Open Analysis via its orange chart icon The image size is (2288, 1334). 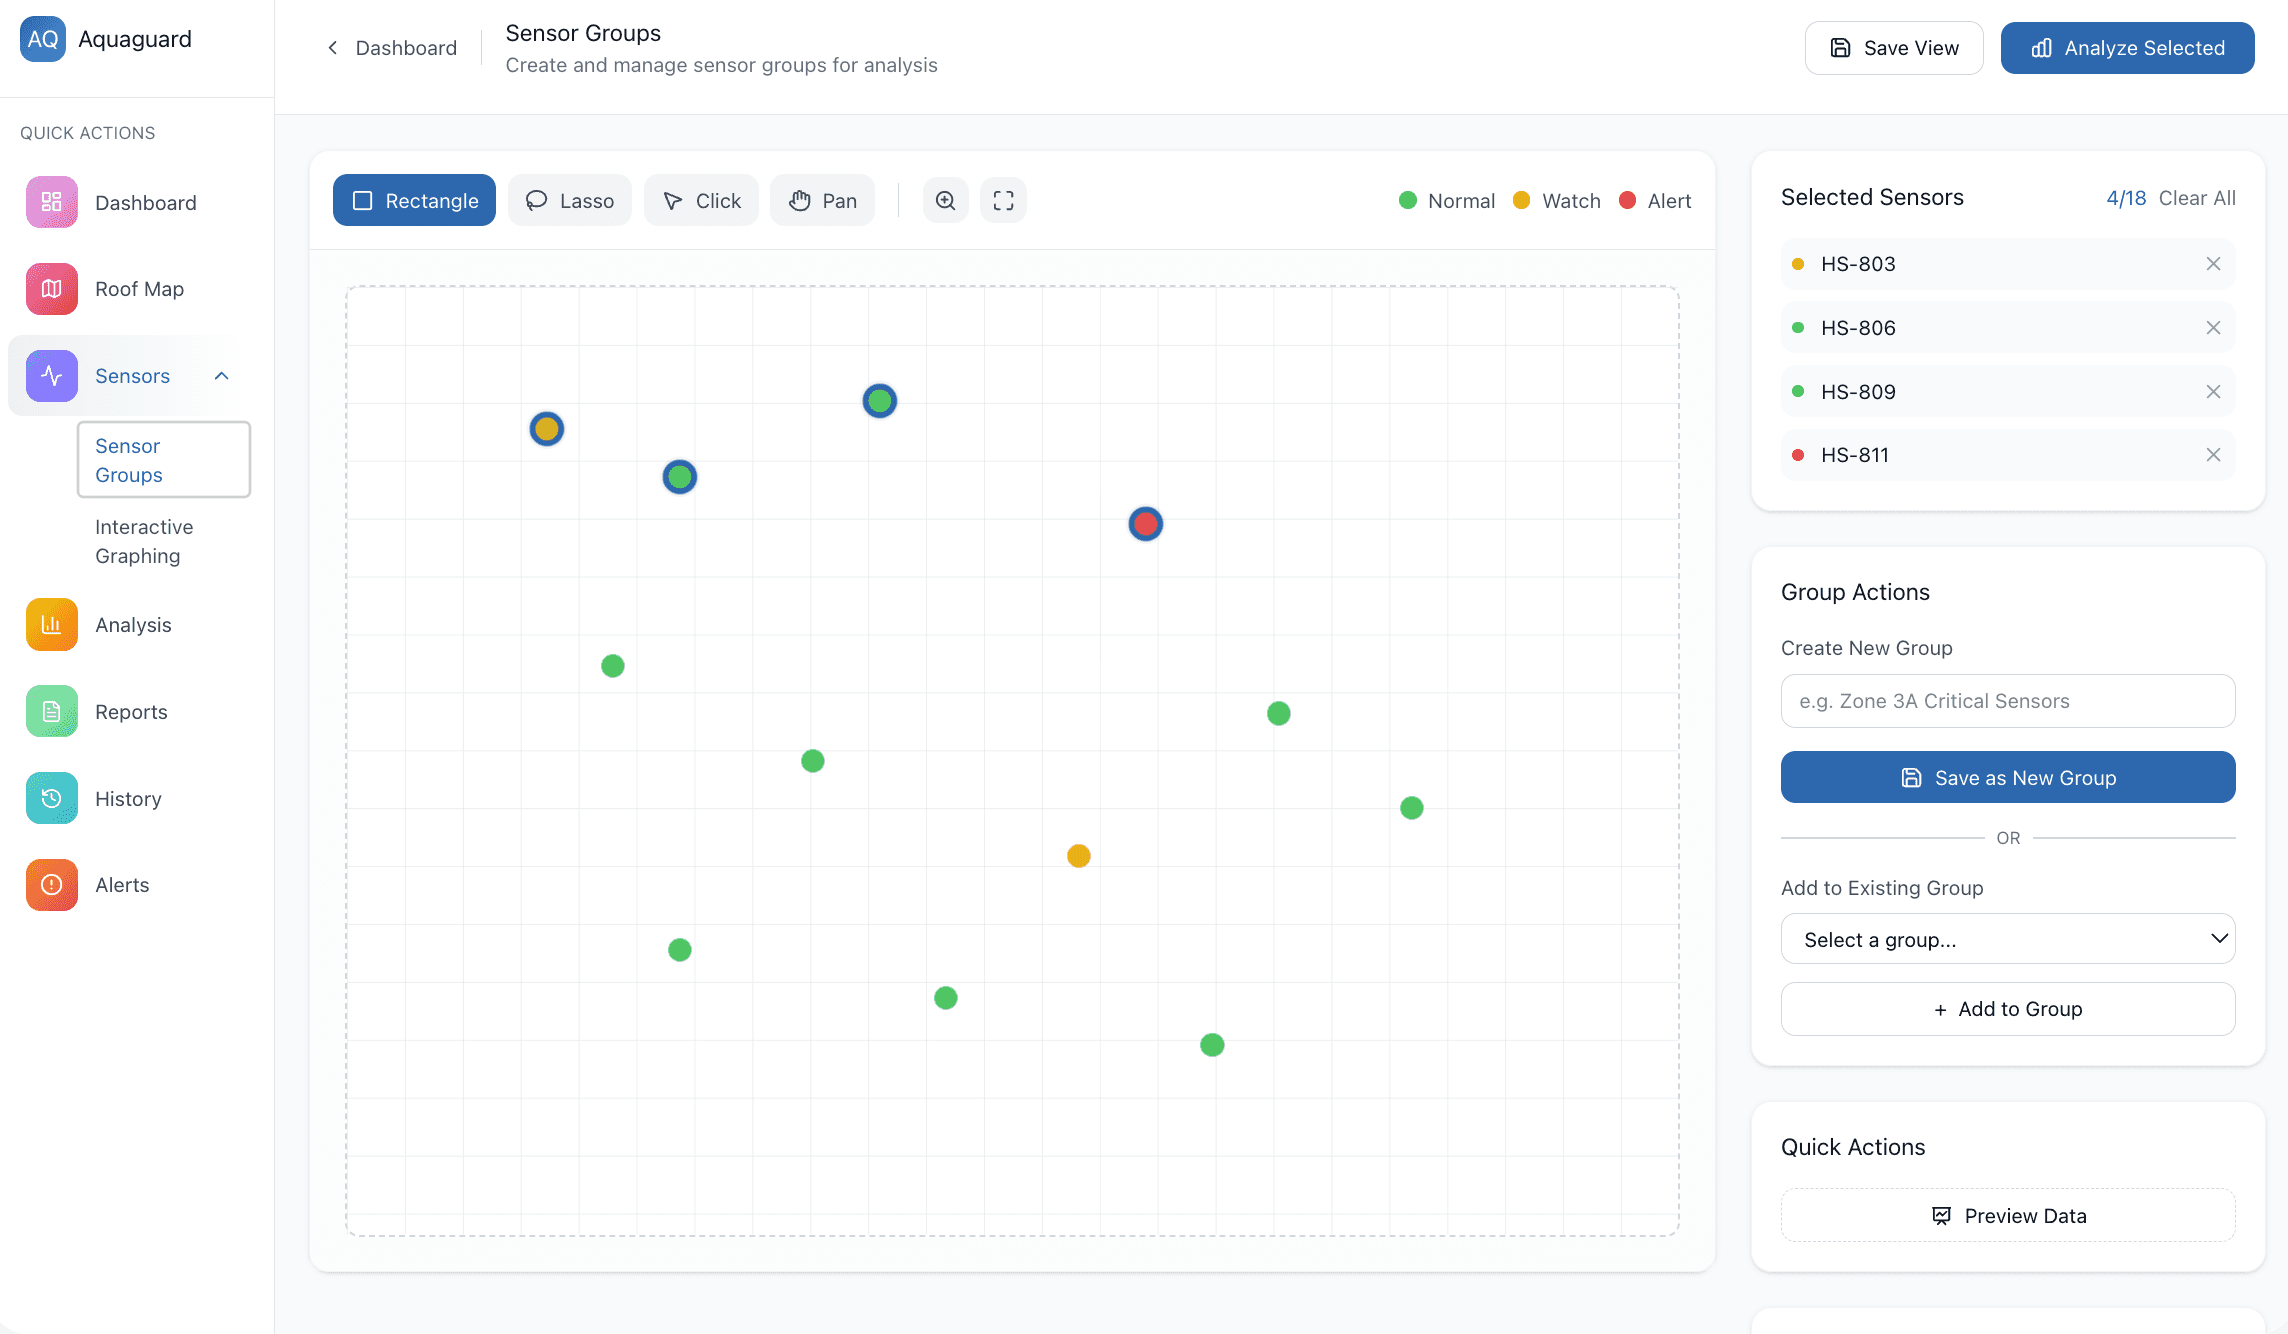(52, 625)
